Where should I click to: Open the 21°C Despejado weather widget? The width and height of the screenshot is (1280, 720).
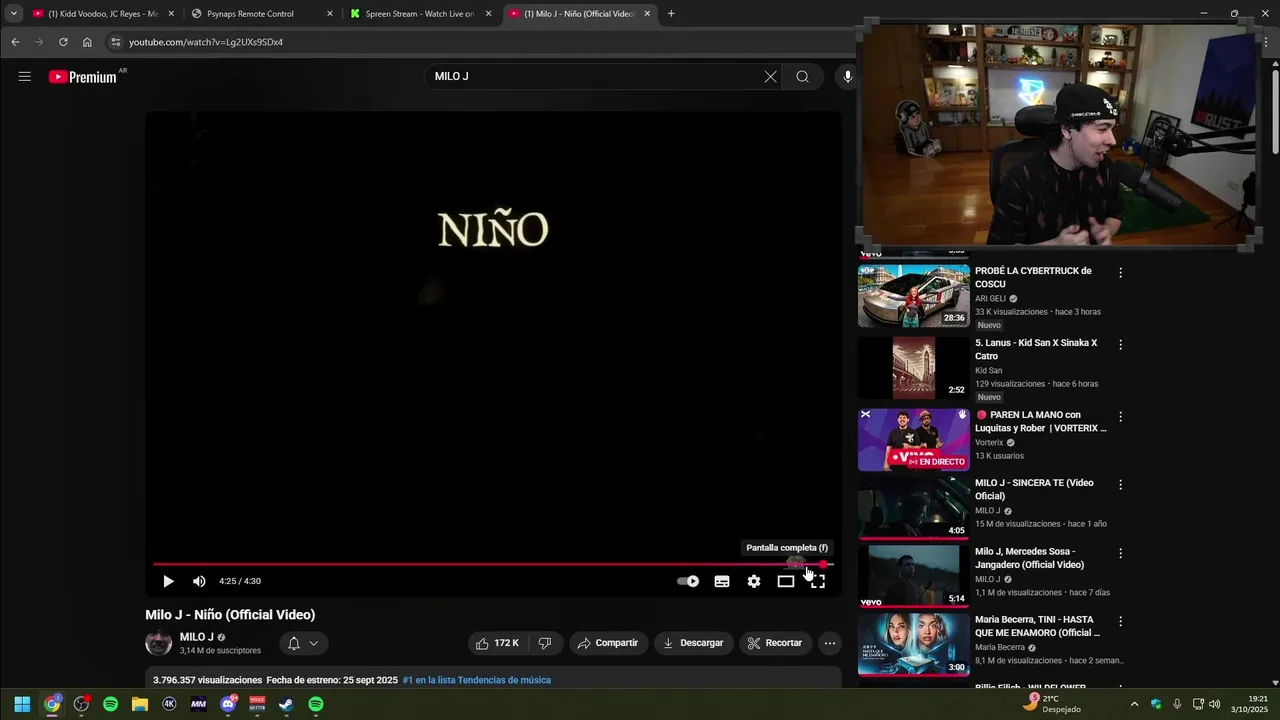pyautogui.click(x=1053, y=704)
